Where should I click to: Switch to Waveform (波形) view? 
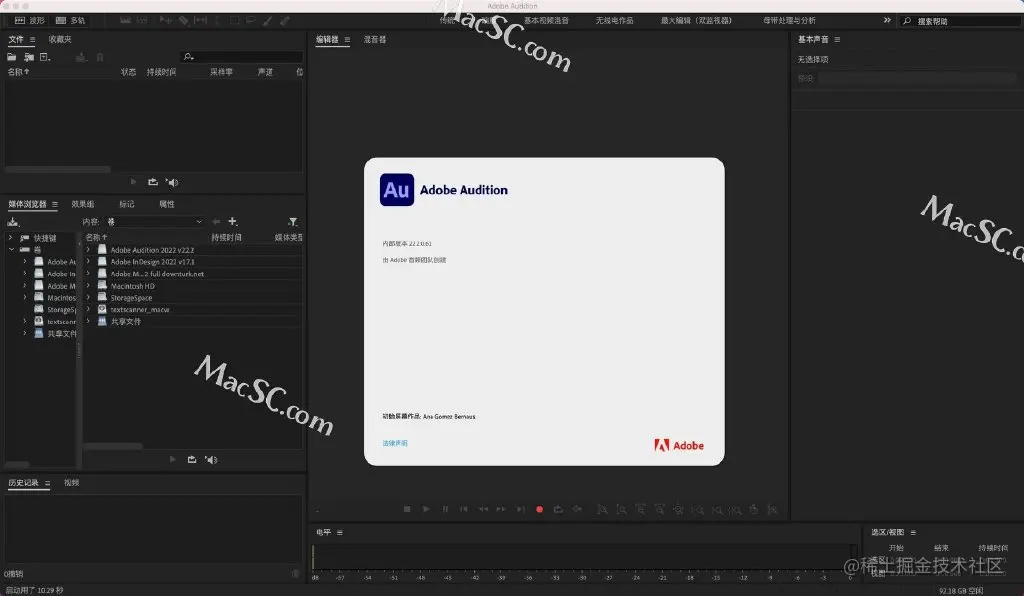[29, 21]
